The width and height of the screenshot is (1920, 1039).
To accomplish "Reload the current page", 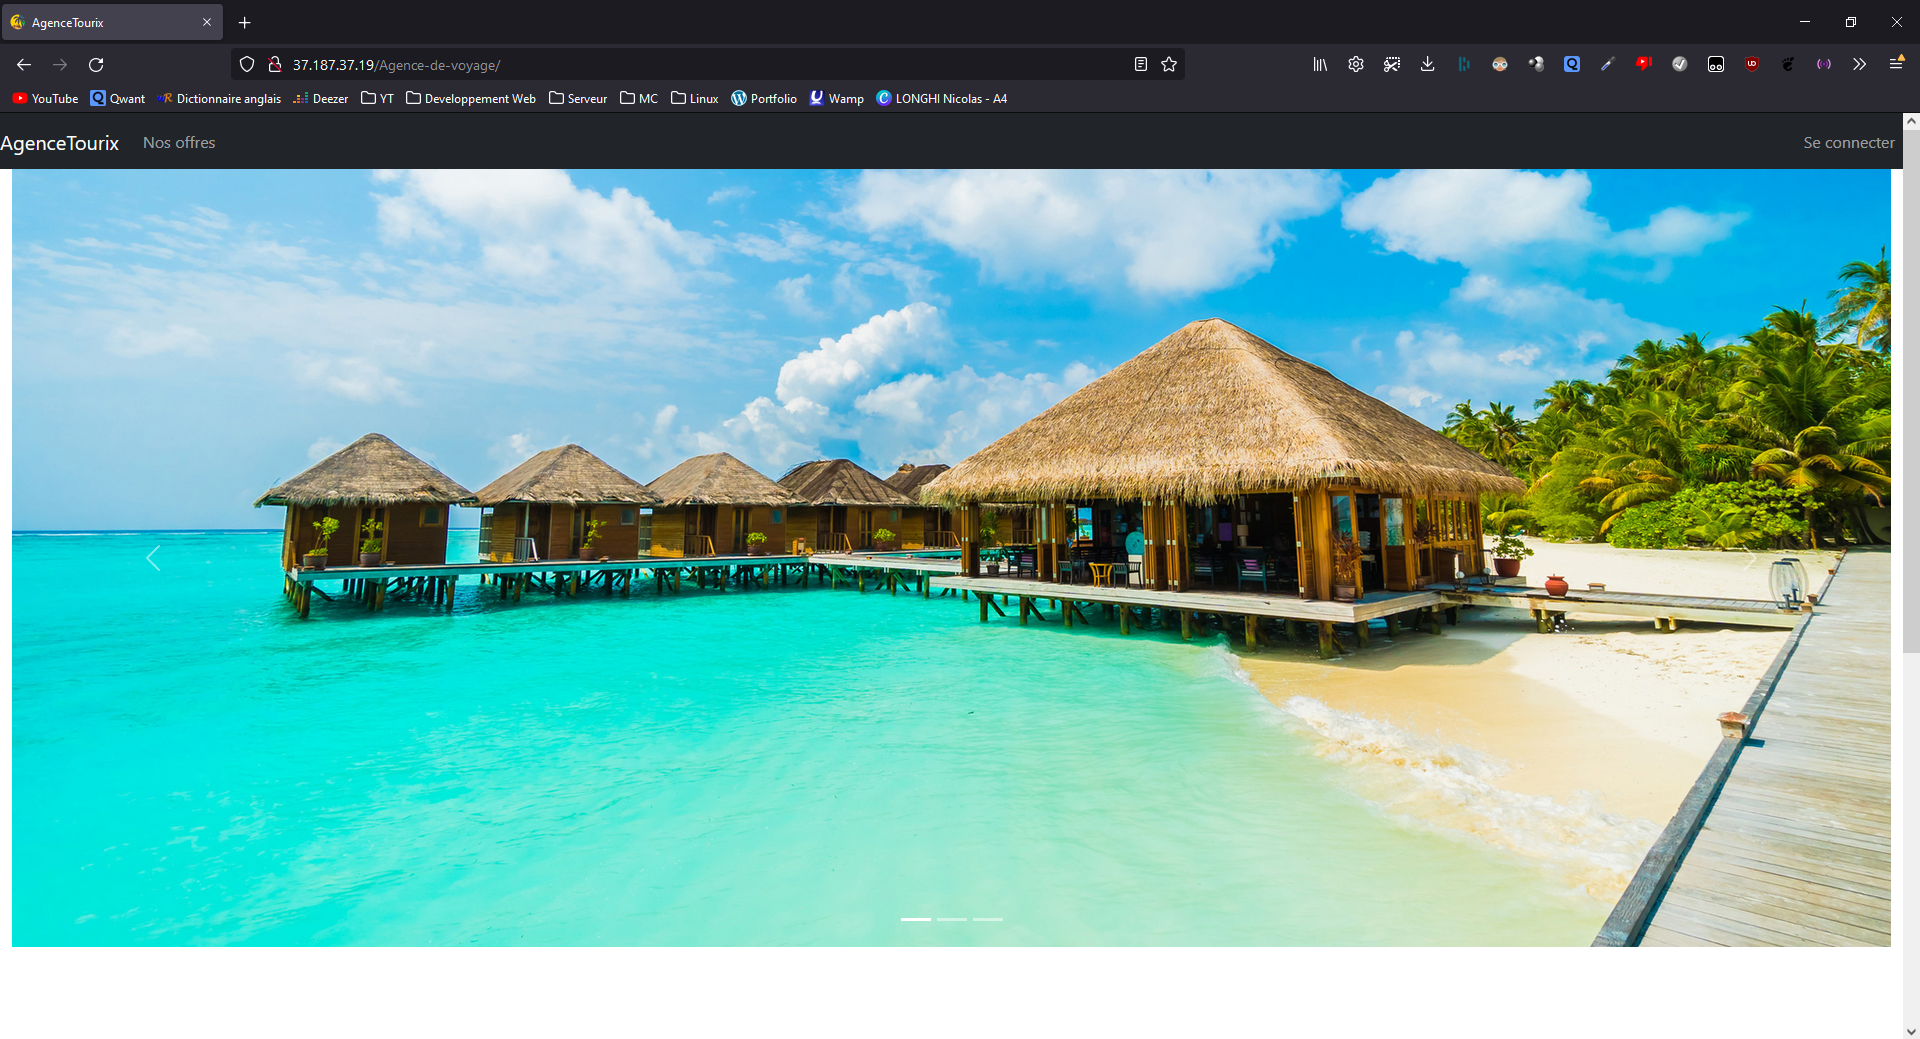I will pyautogui.click(x=96, y=65).
